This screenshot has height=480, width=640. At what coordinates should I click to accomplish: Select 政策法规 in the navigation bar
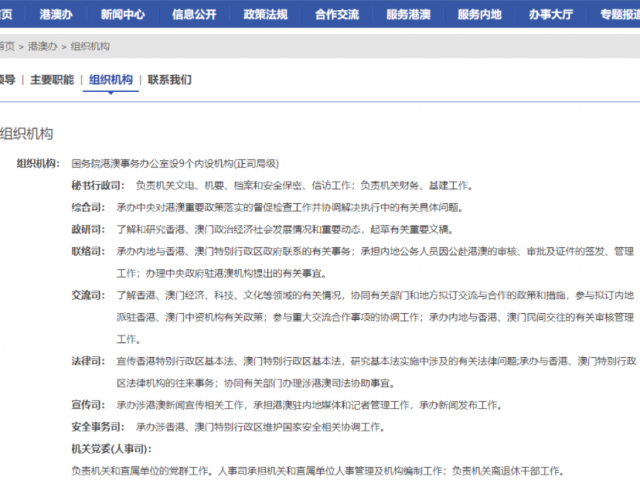pos(266,15)
